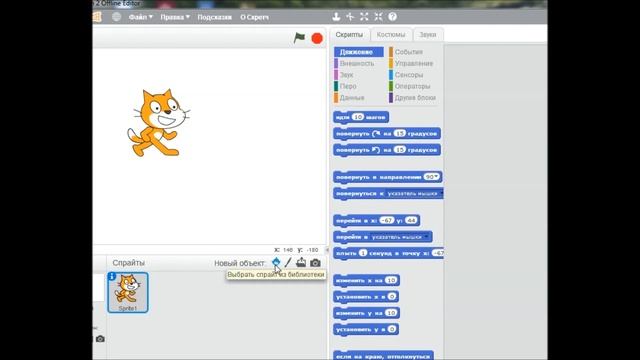Viewport: 640px width, 360px height.
Task: Open block help with the question mark icon
Action: pos(393,17)
